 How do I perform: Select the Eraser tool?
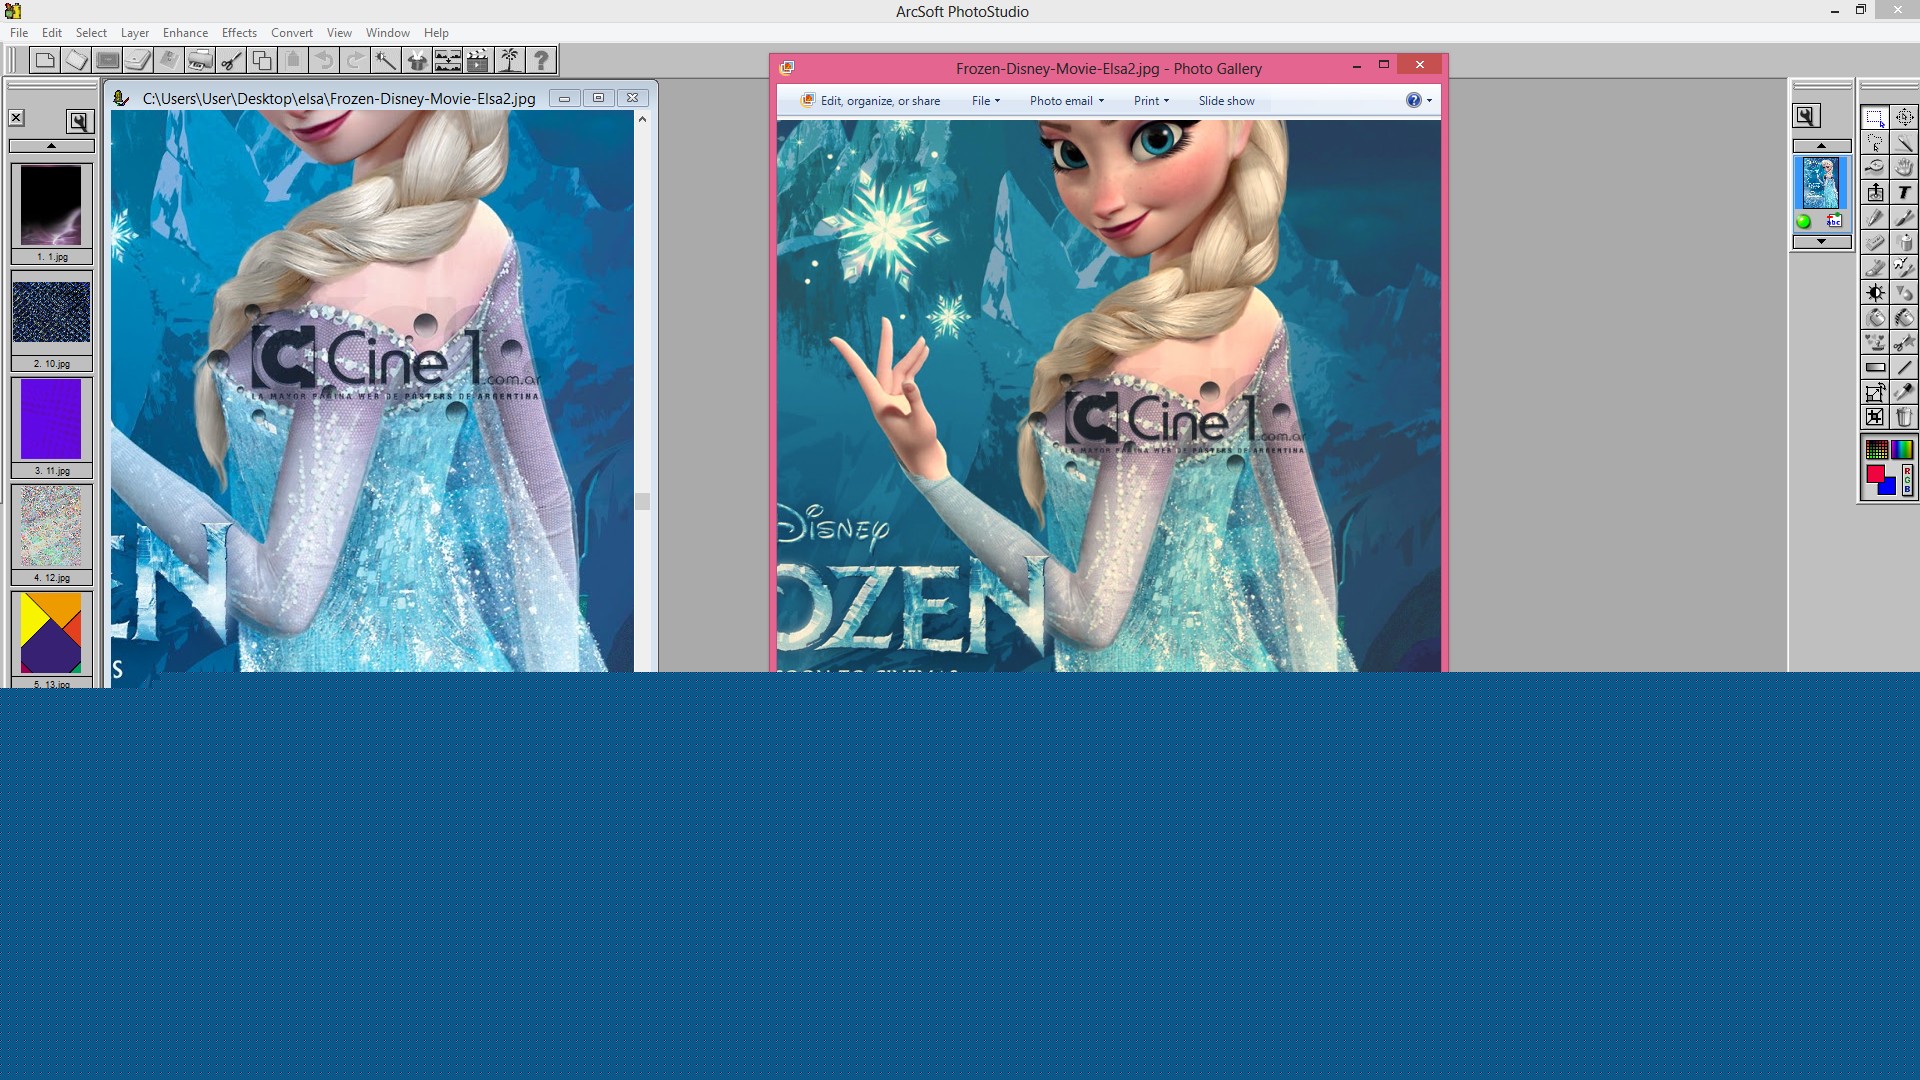click(x=1875, y=242)
